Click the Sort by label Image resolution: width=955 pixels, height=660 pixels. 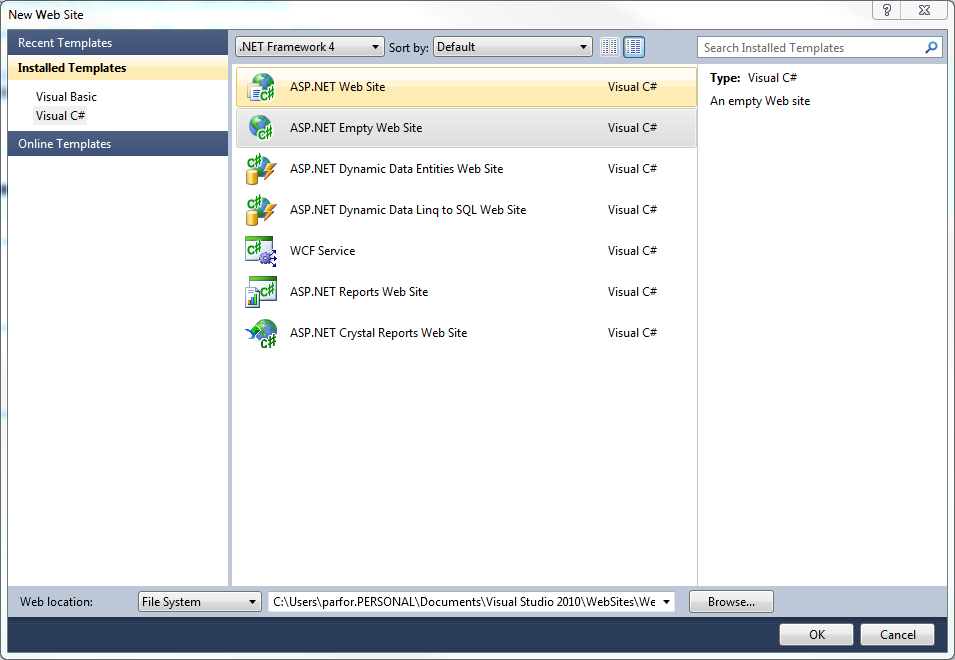pos(409,47)
